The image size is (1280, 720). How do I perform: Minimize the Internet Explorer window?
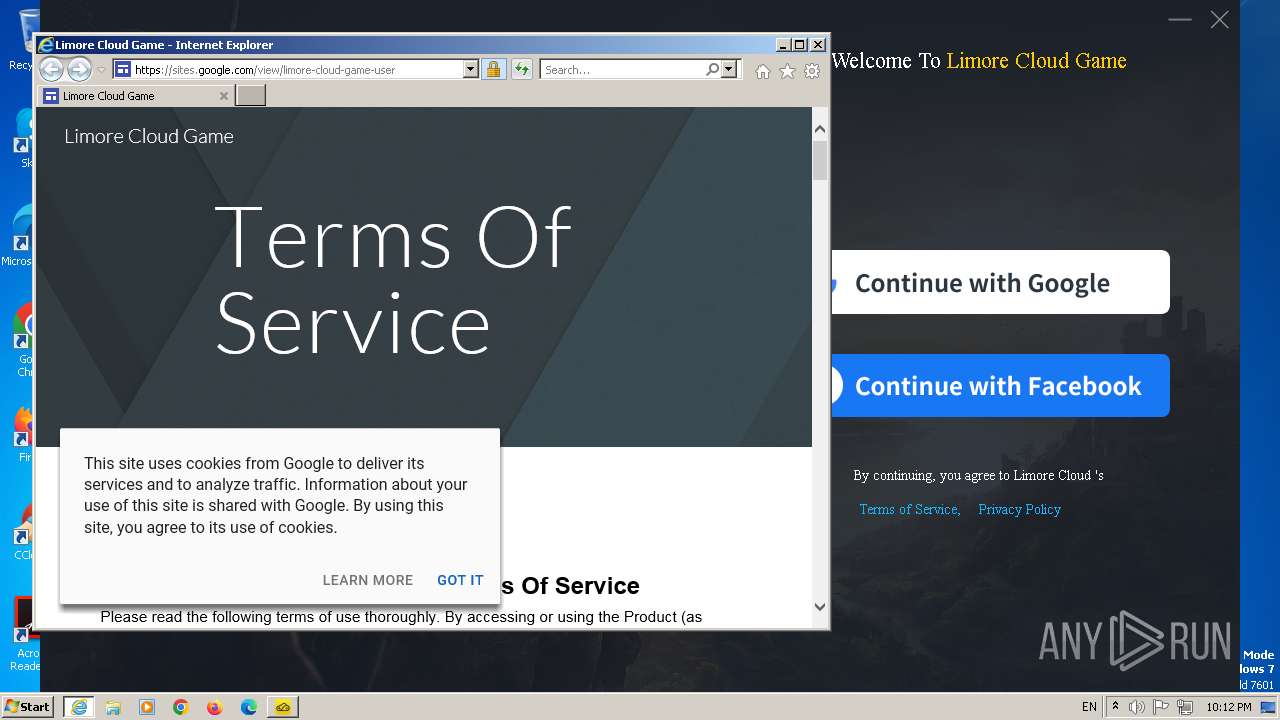[x=782, y=45]
